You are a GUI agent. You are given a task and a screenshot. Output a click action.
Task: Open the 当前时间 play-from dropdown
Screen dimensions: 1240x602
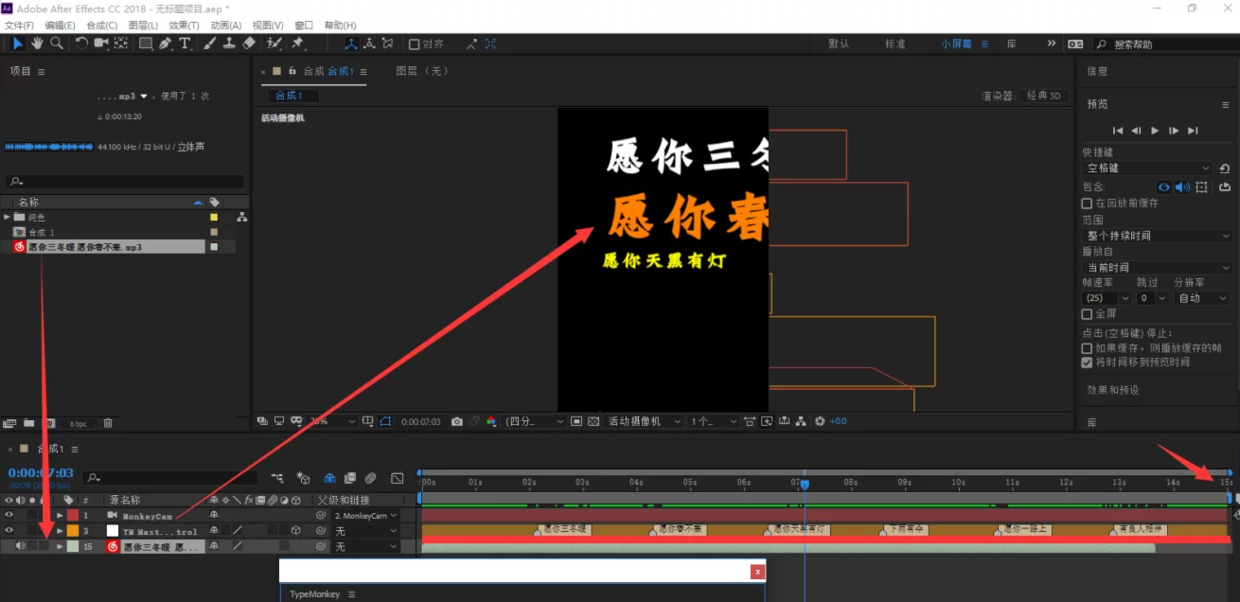tap(1158, 268)
